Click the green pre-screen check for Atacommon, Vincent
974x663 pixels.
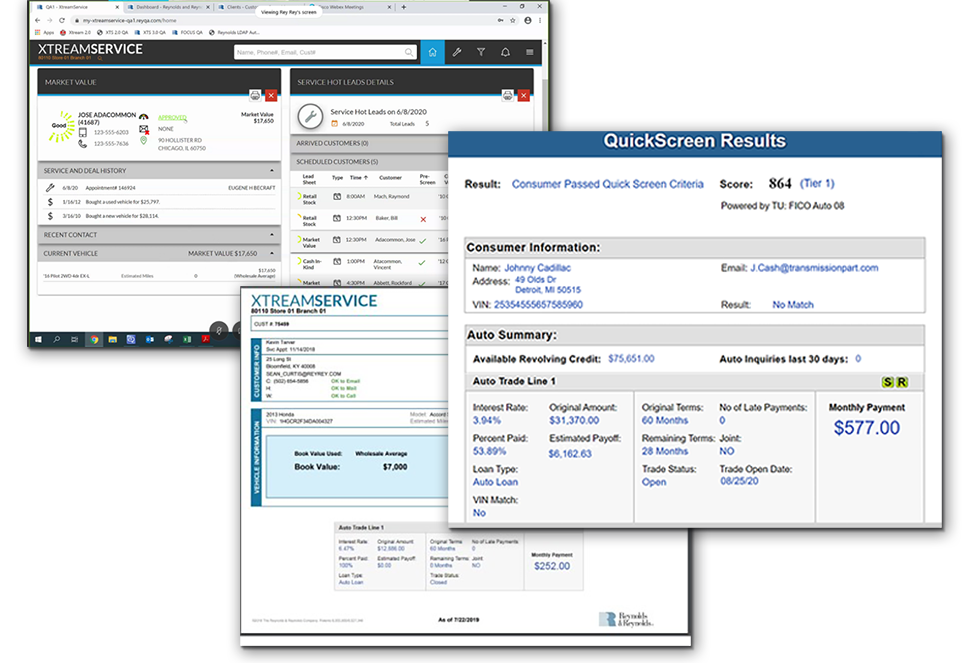[422, 262]
